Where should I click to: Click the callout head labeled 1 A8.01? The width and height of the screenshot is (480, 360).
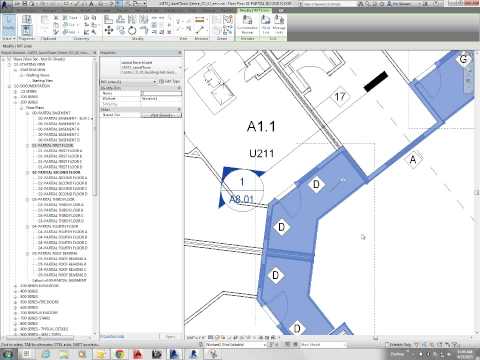click(242, 190)
